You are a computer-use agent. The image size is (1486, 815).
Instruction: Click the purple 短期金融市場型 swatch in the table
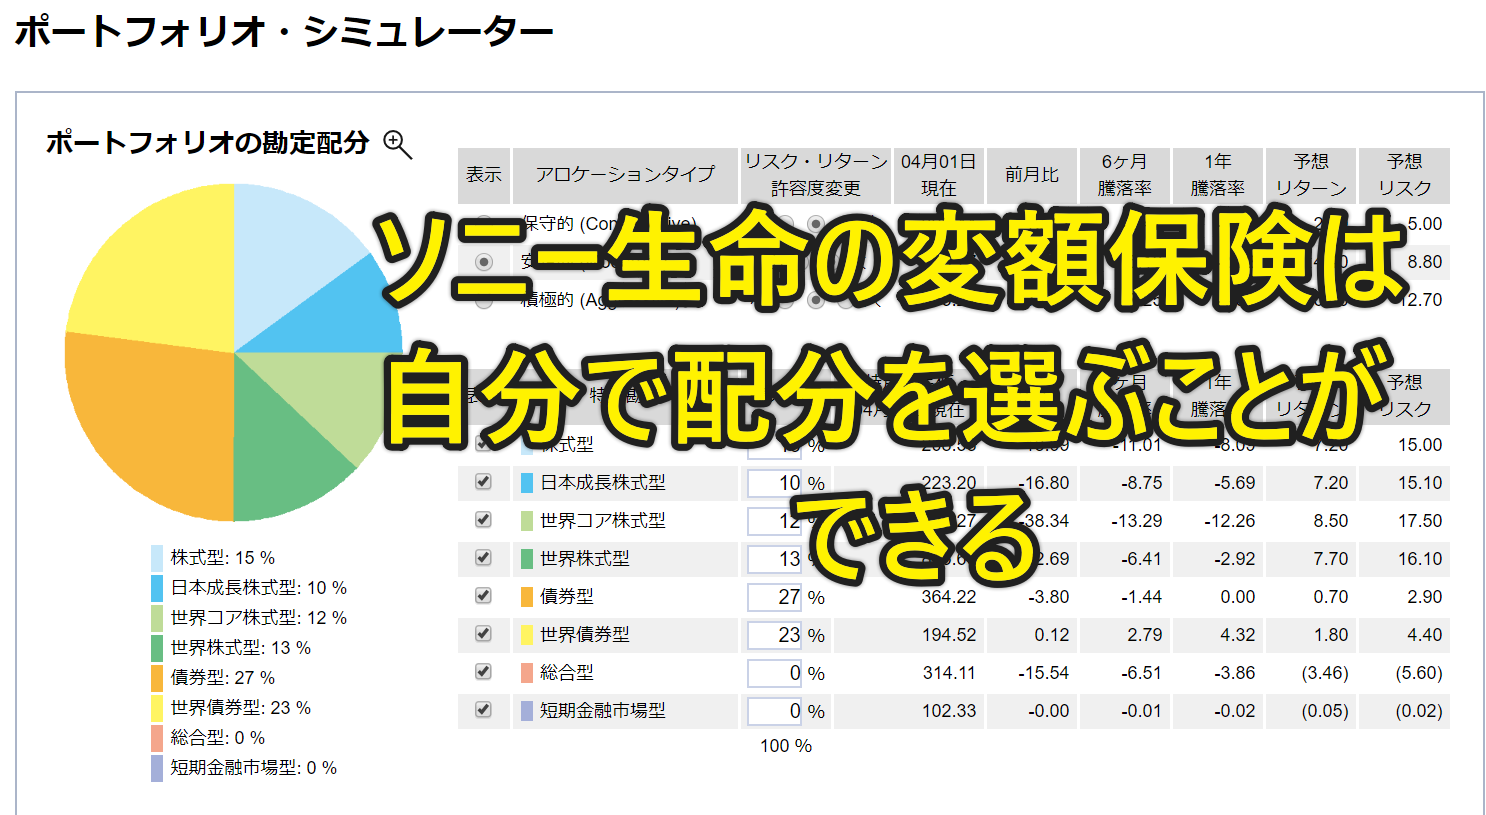pyautogui.click(x=527, y=711)
